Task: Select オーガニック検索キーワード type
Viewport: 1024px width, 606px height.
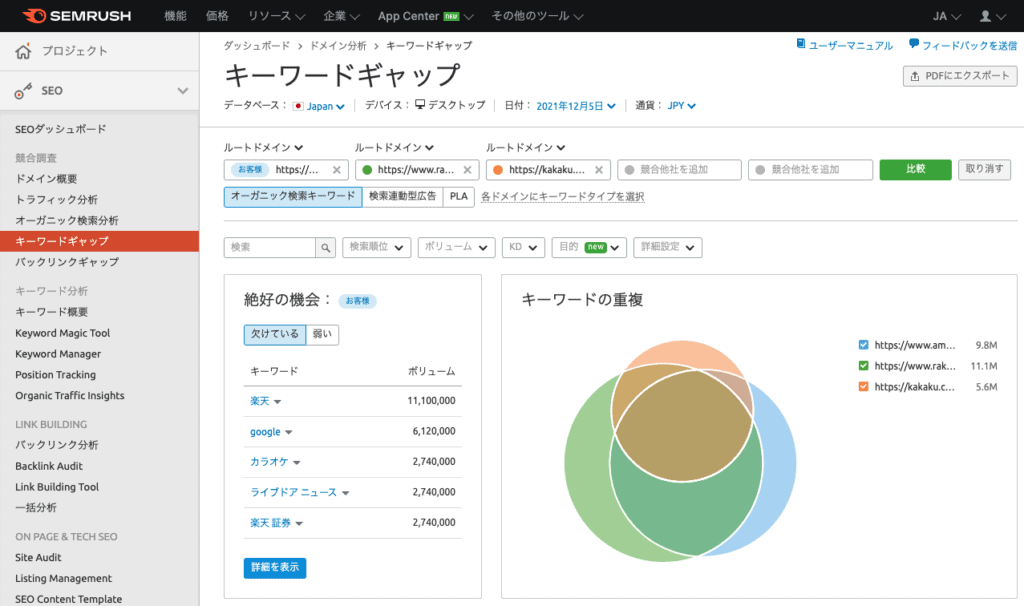Action: 293,197
